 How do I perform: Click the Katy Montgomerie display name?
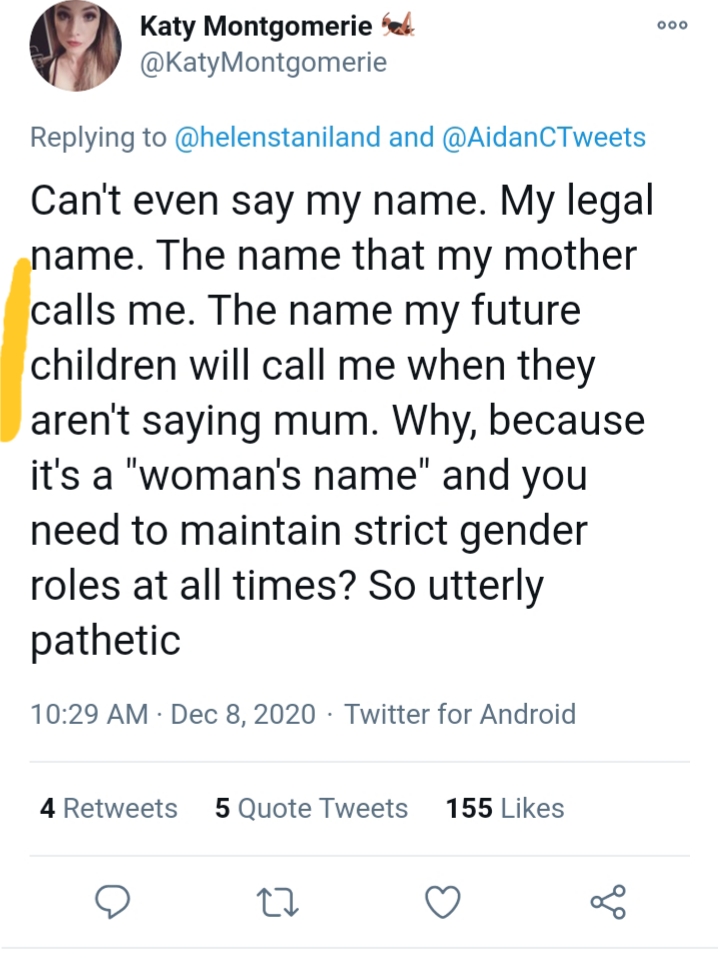point(256,26)
